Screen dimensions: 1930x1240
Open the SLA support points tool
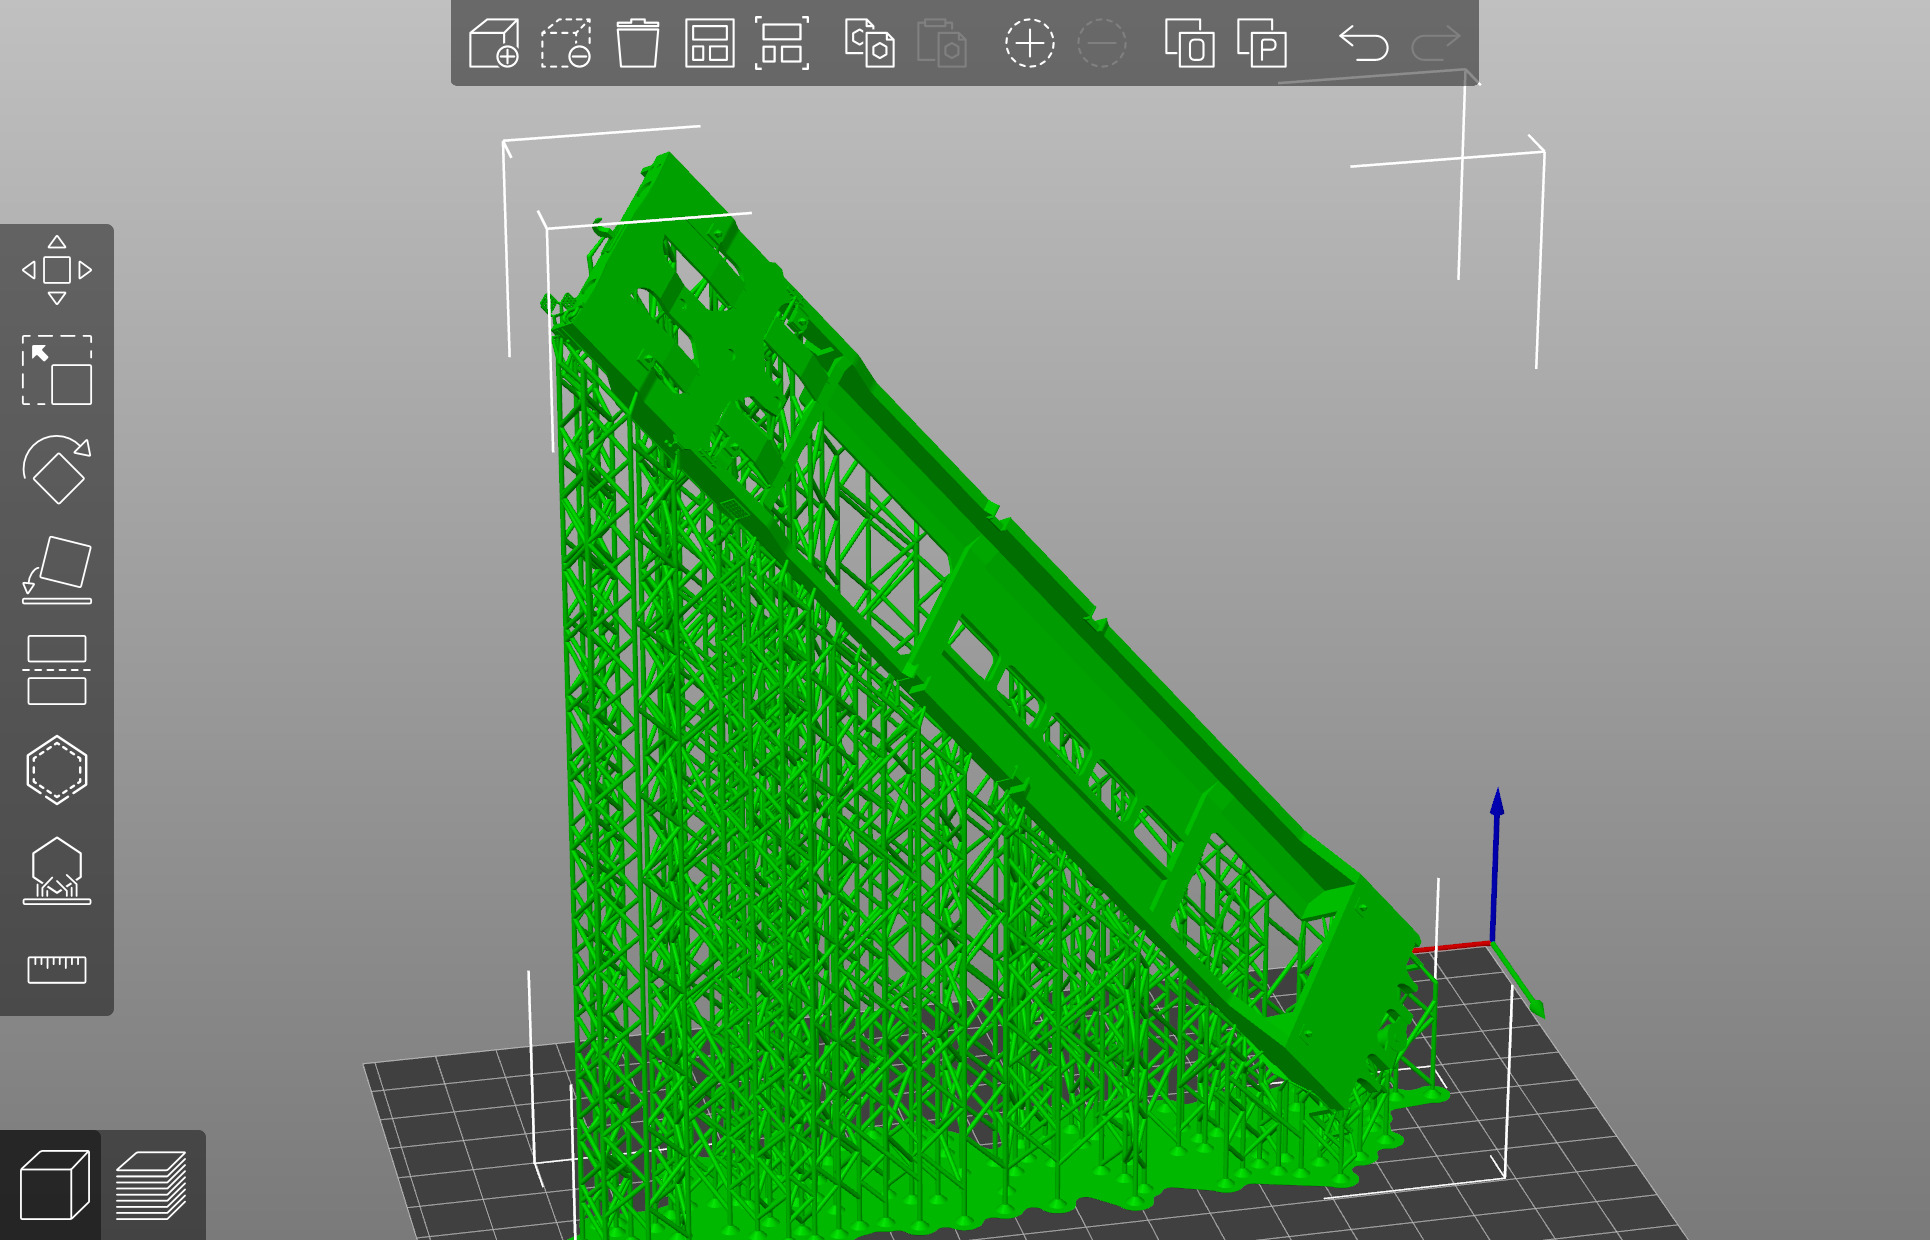coord(57,870)
